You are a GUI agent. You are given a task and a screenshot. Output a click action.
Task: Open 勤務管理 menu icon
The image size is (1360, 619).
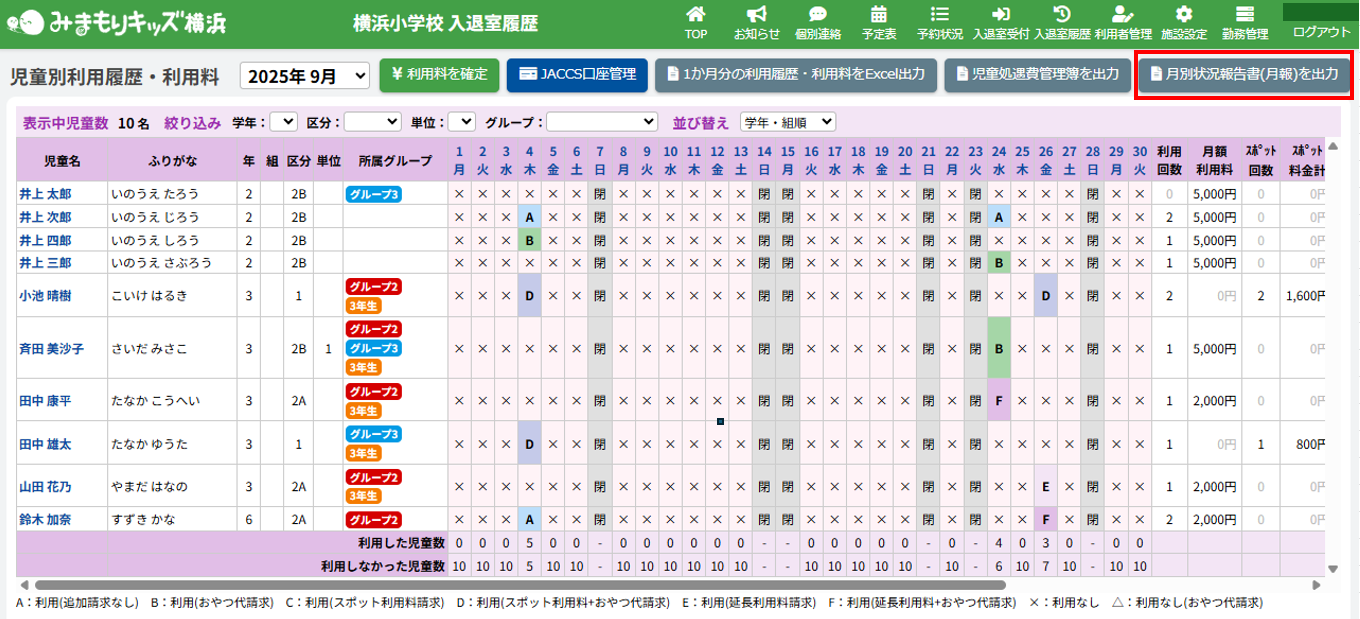(1244, 15)
